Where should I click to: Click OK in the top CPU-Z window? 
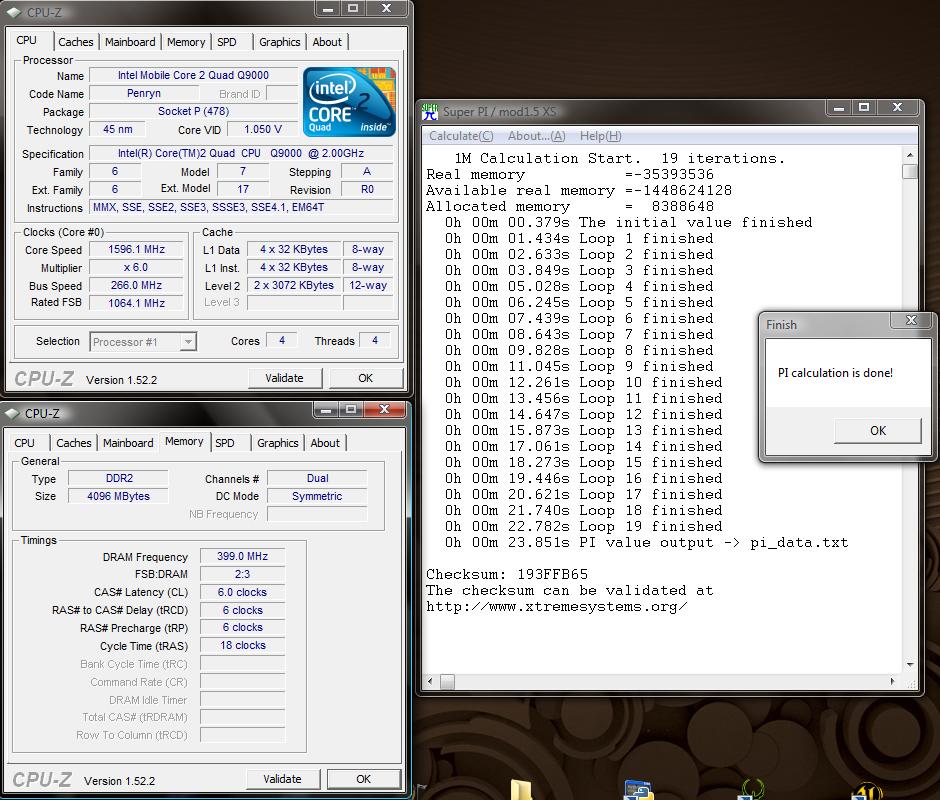(366, 378)
